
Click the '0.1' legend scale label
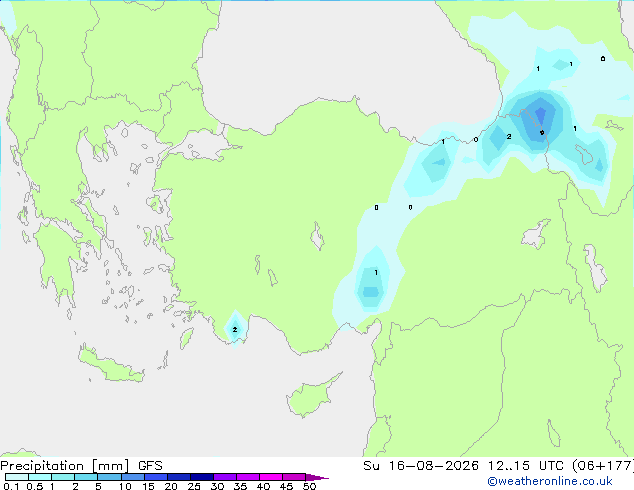(x=11, y=486)
